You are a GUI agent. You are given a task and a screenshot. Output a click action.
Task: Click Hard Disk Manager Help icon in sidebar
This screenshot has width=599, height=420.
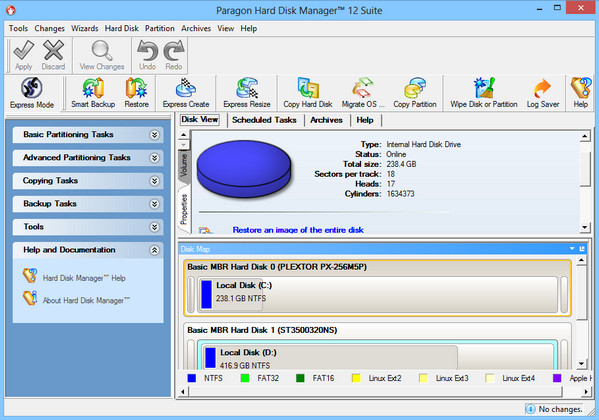(30, 276)
